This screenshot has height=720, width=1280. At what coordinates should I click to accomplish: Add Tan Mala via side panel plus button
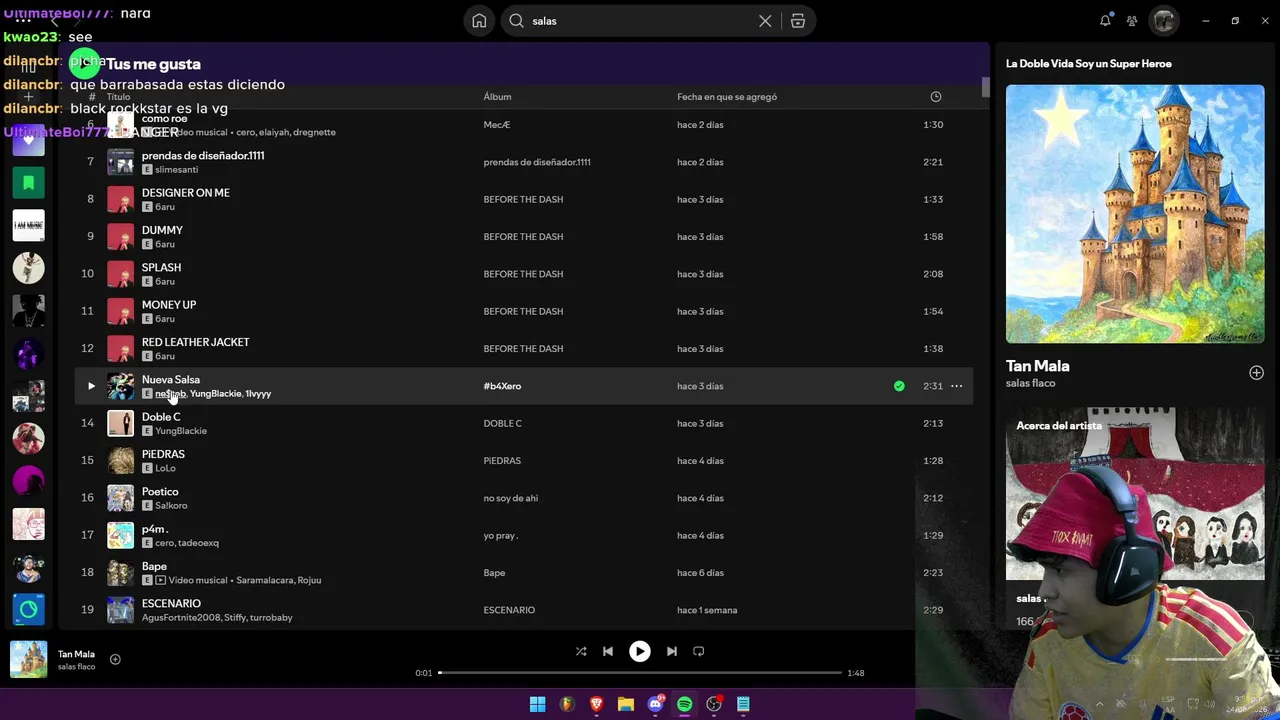[1256, 373]
